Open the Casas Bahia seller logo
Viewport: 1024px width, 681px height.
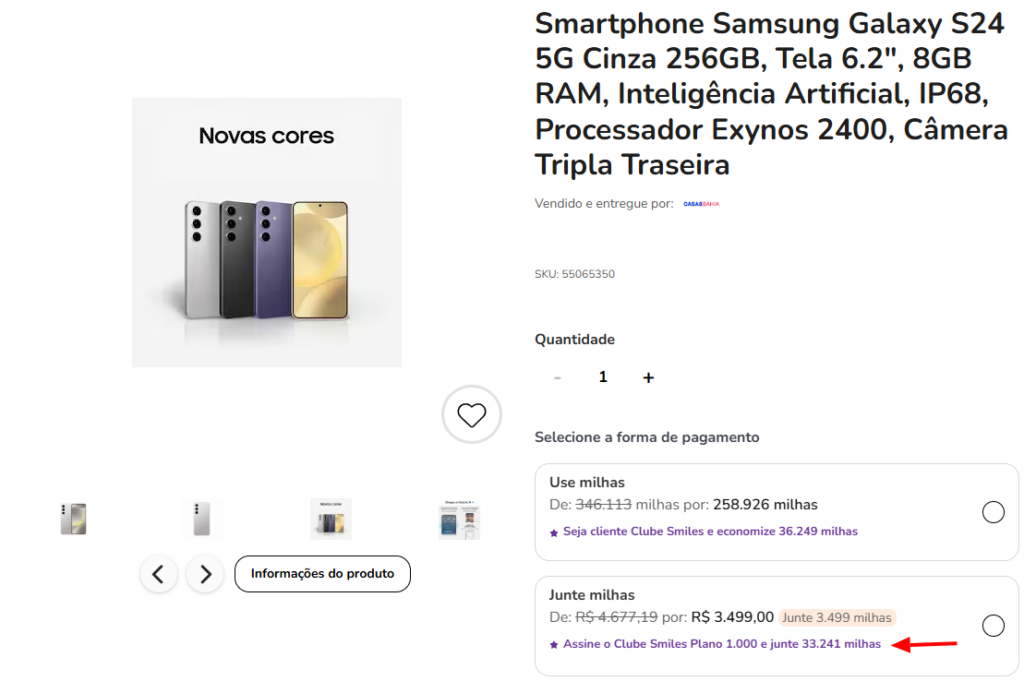click(701, 204)
